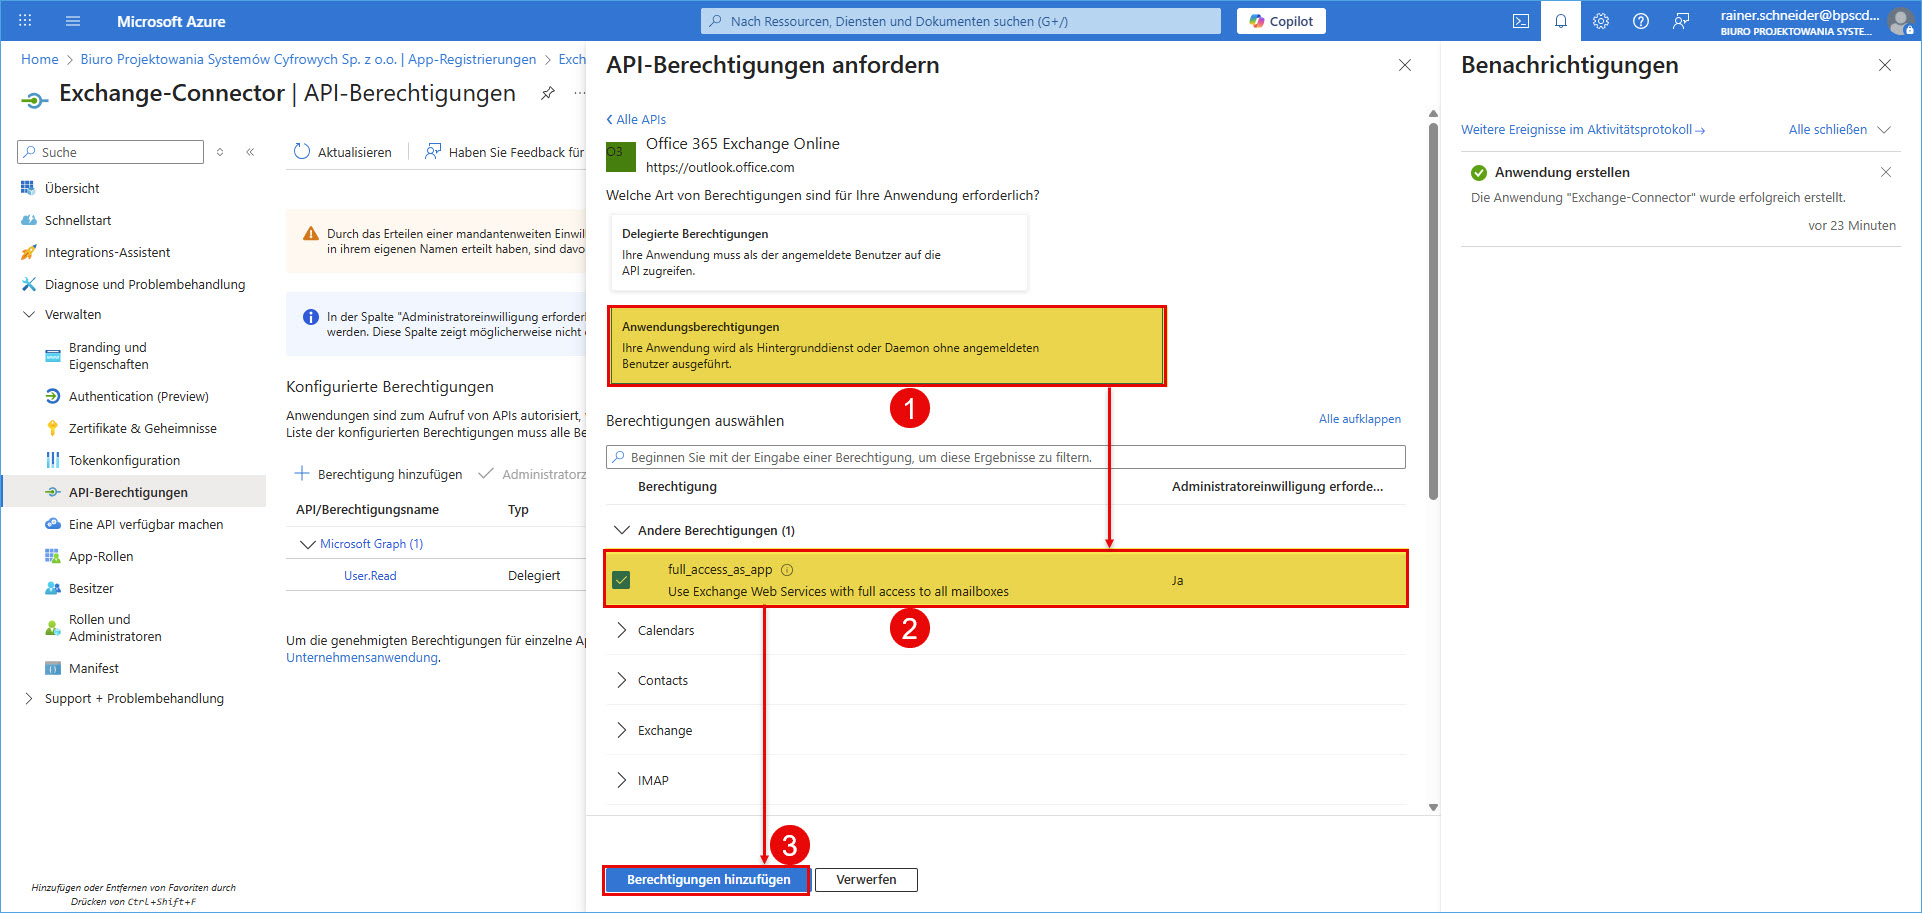Open the Unternehmensanwendung link

362,657
